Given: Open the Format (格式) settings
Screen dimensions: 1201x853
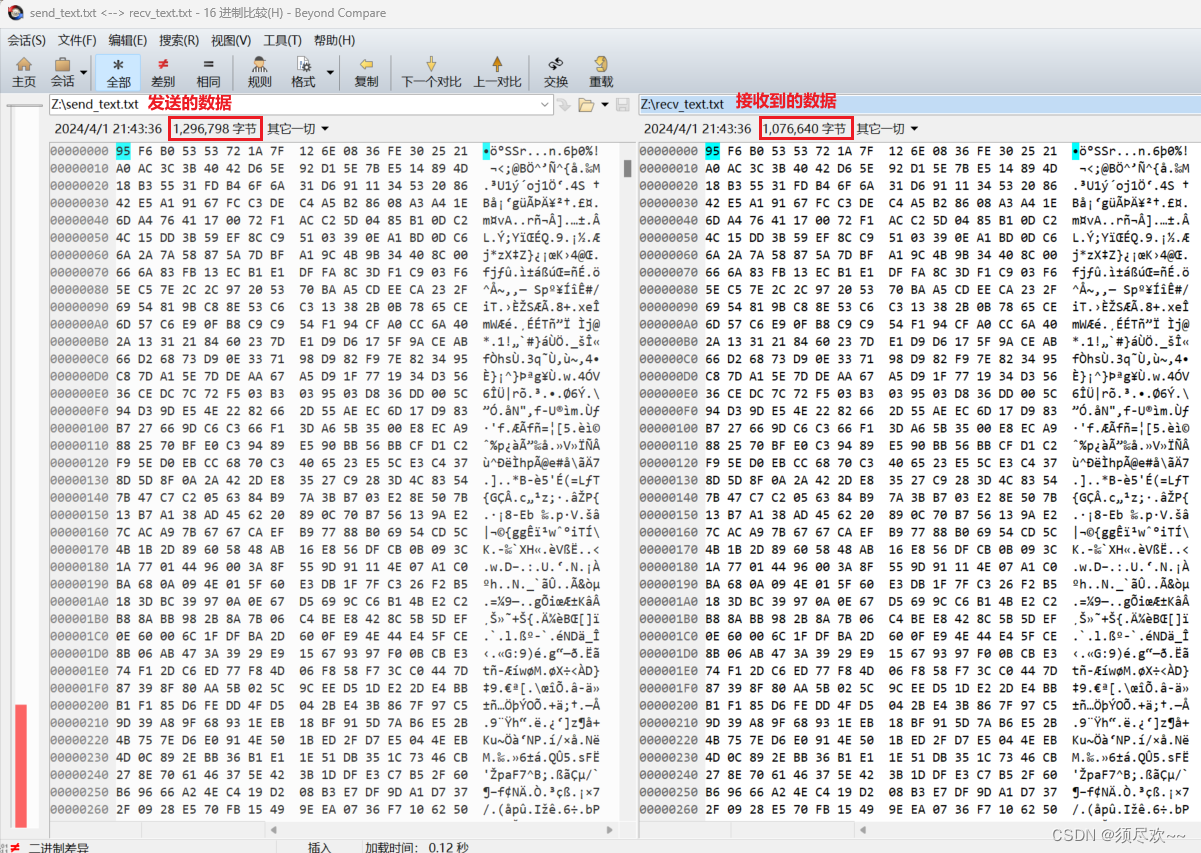Looking at the screenshot, I should [x=303, y=71].
